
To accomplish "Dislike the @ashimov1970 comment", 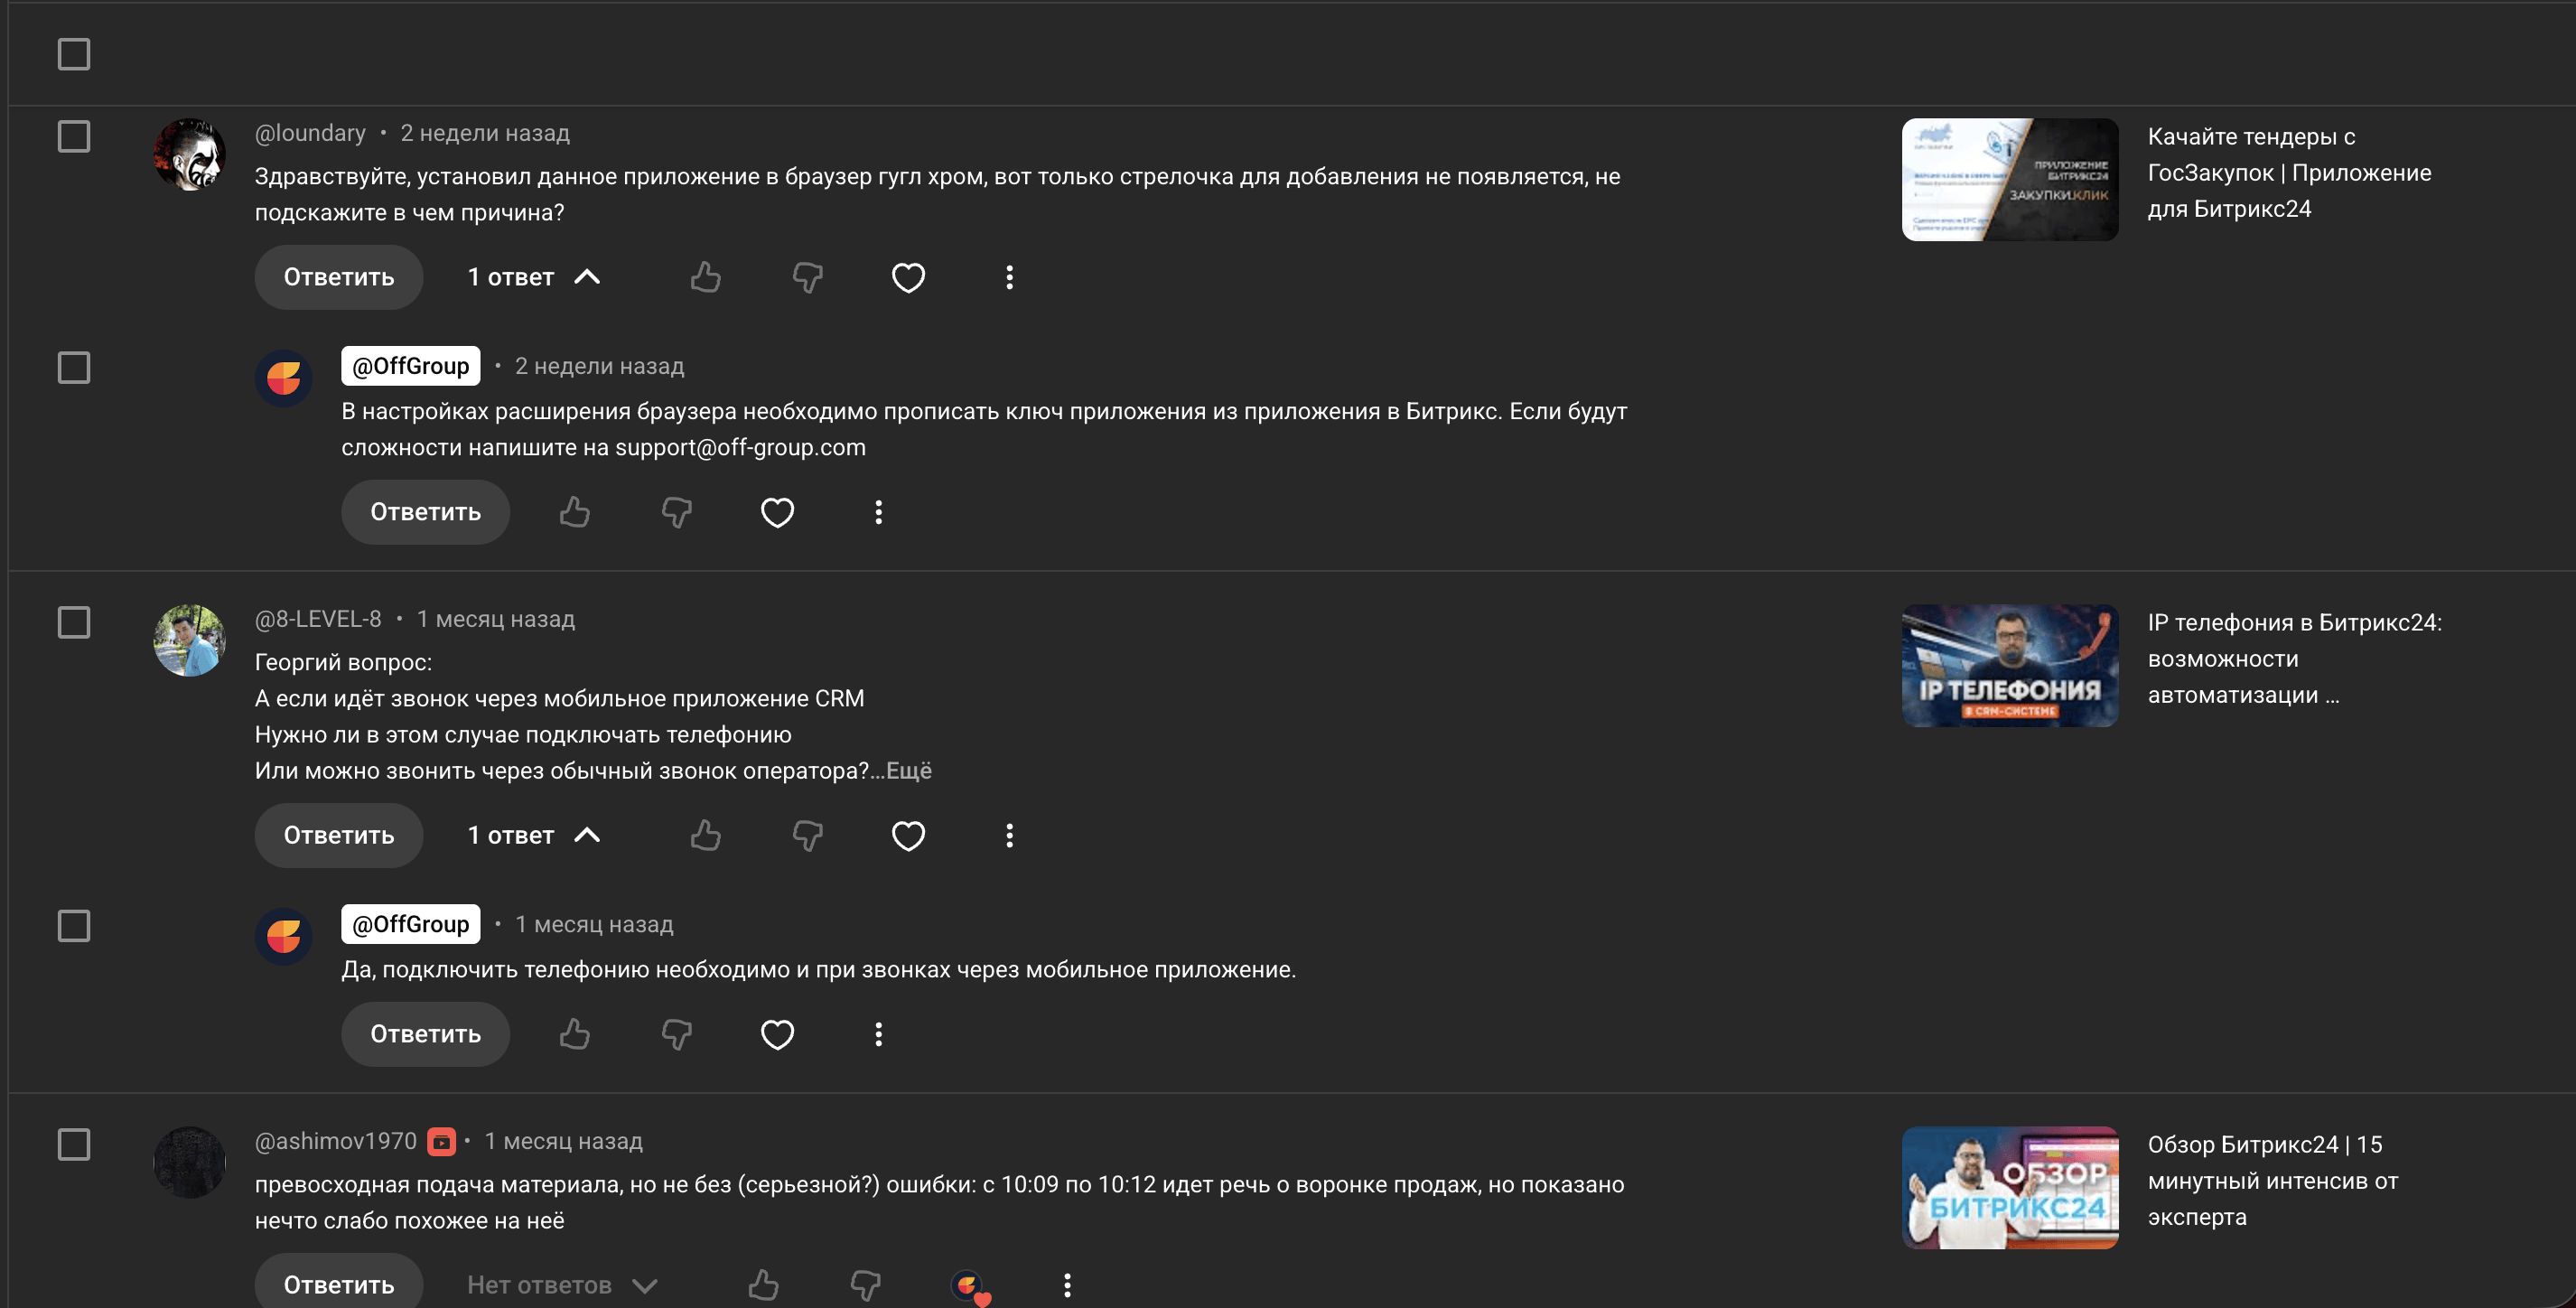I will [865, 1285].
